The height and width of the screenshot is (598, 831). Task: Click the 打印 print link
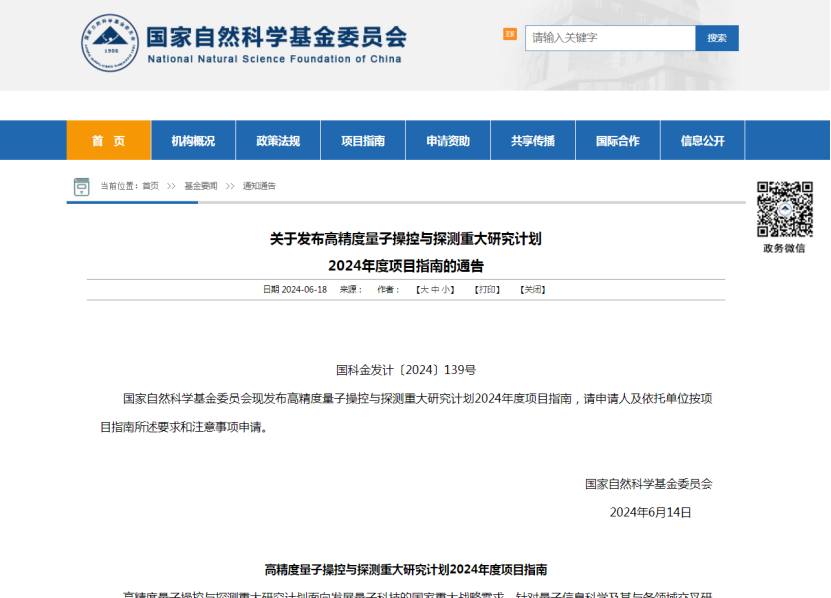487,290
